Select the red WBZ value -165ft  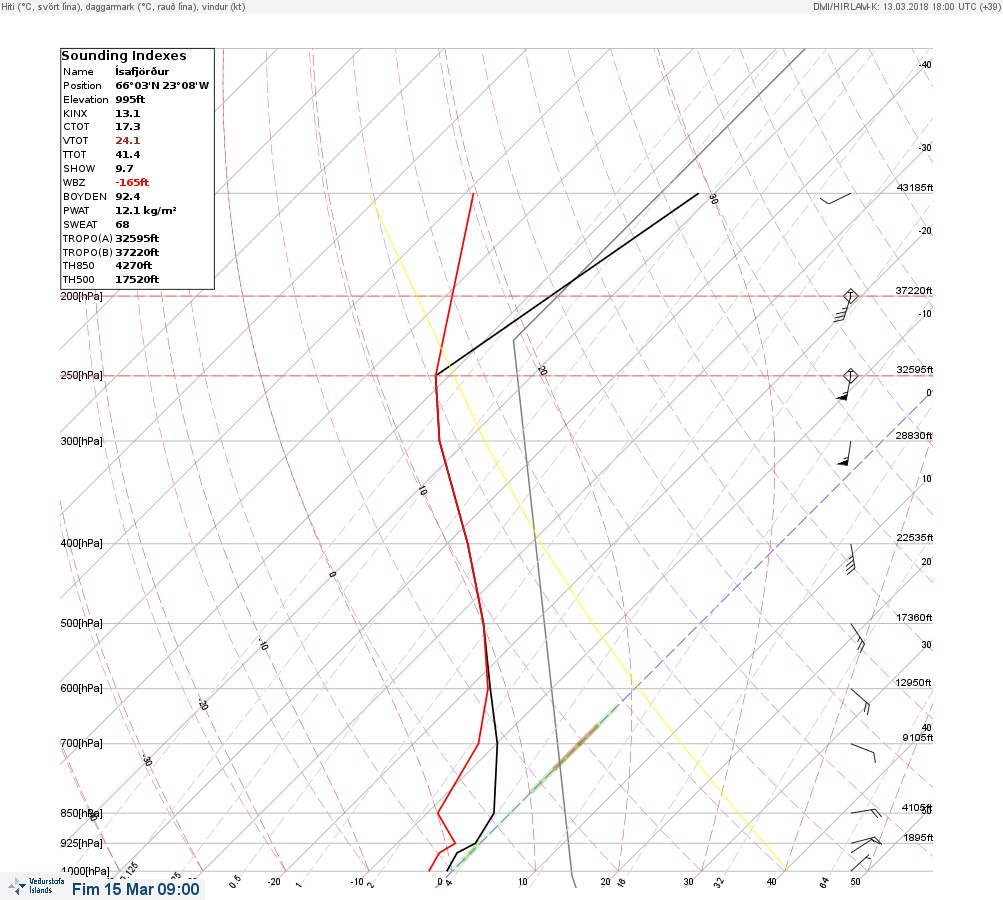(132, 183)
